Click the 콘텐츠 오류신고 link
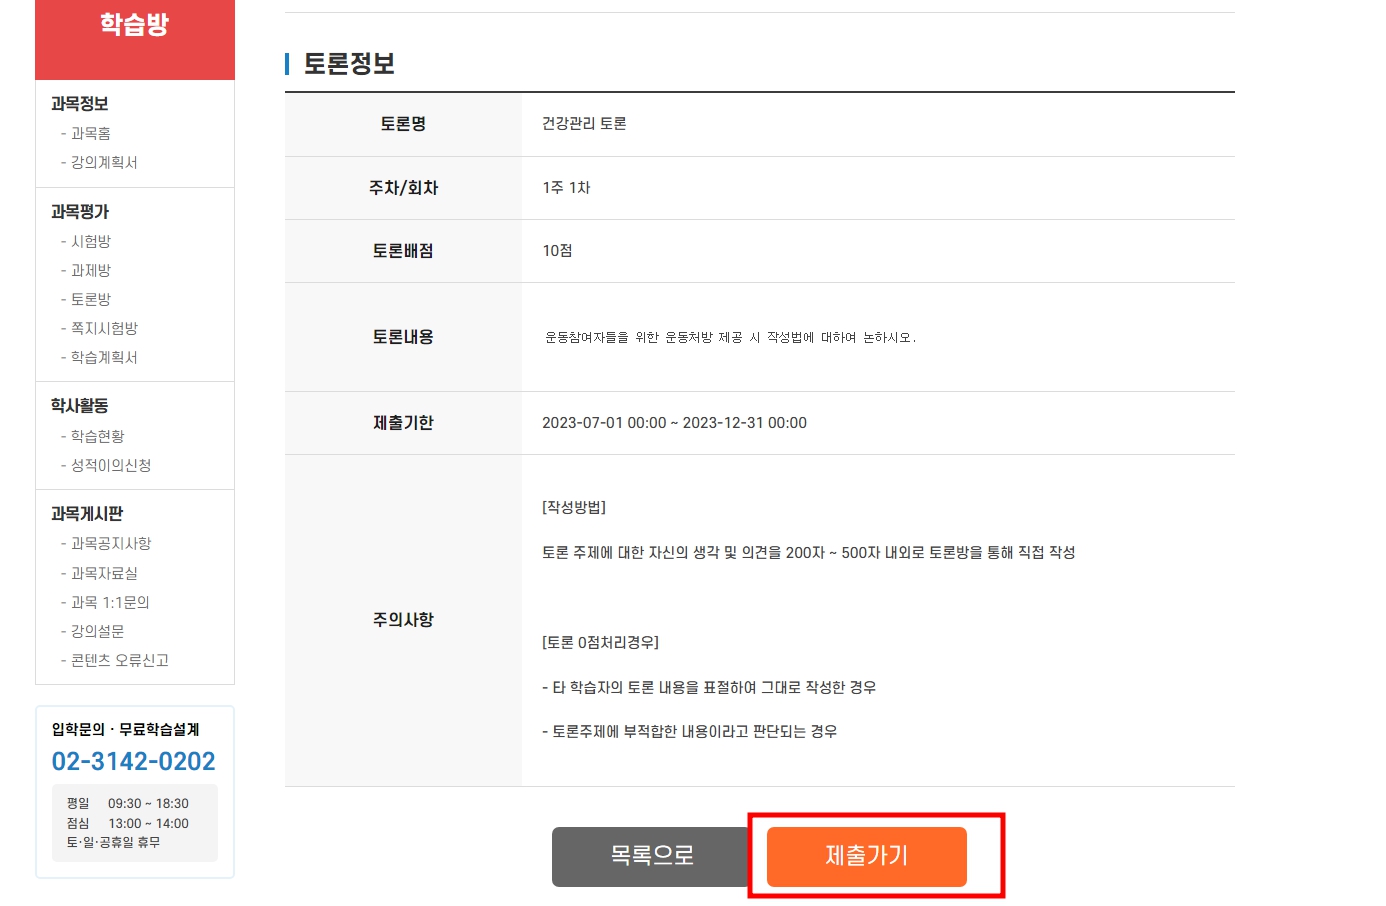 (x=120, y=660)
